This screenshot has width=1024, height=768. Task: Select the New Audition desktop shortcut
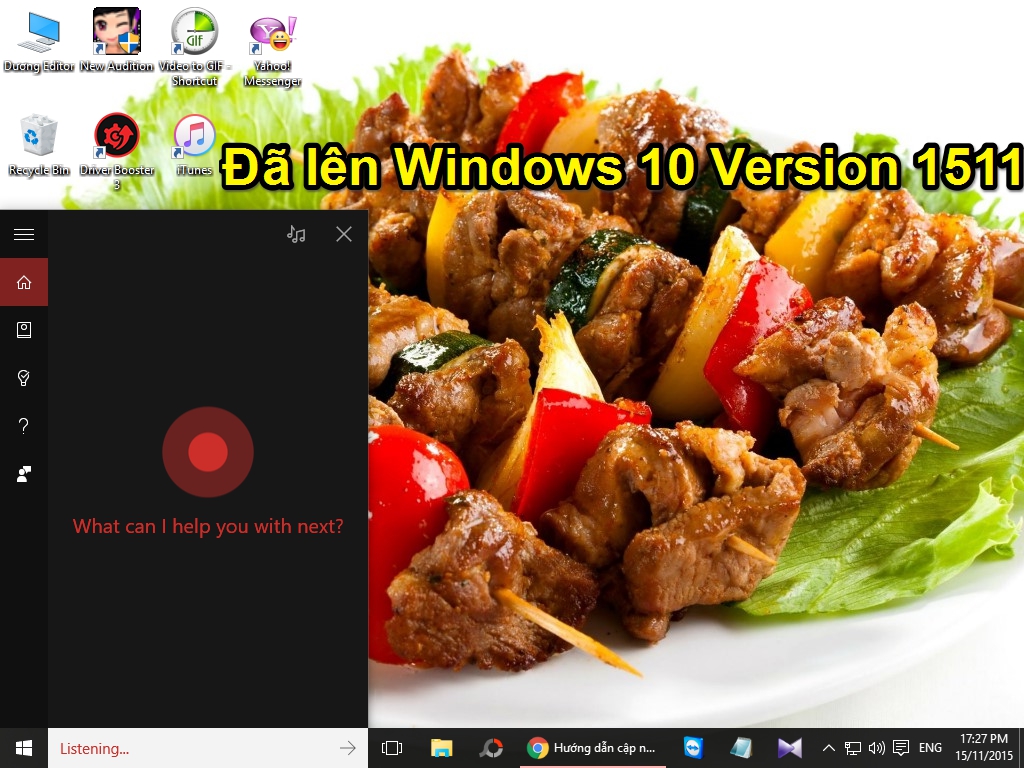[x=117, y=40]
